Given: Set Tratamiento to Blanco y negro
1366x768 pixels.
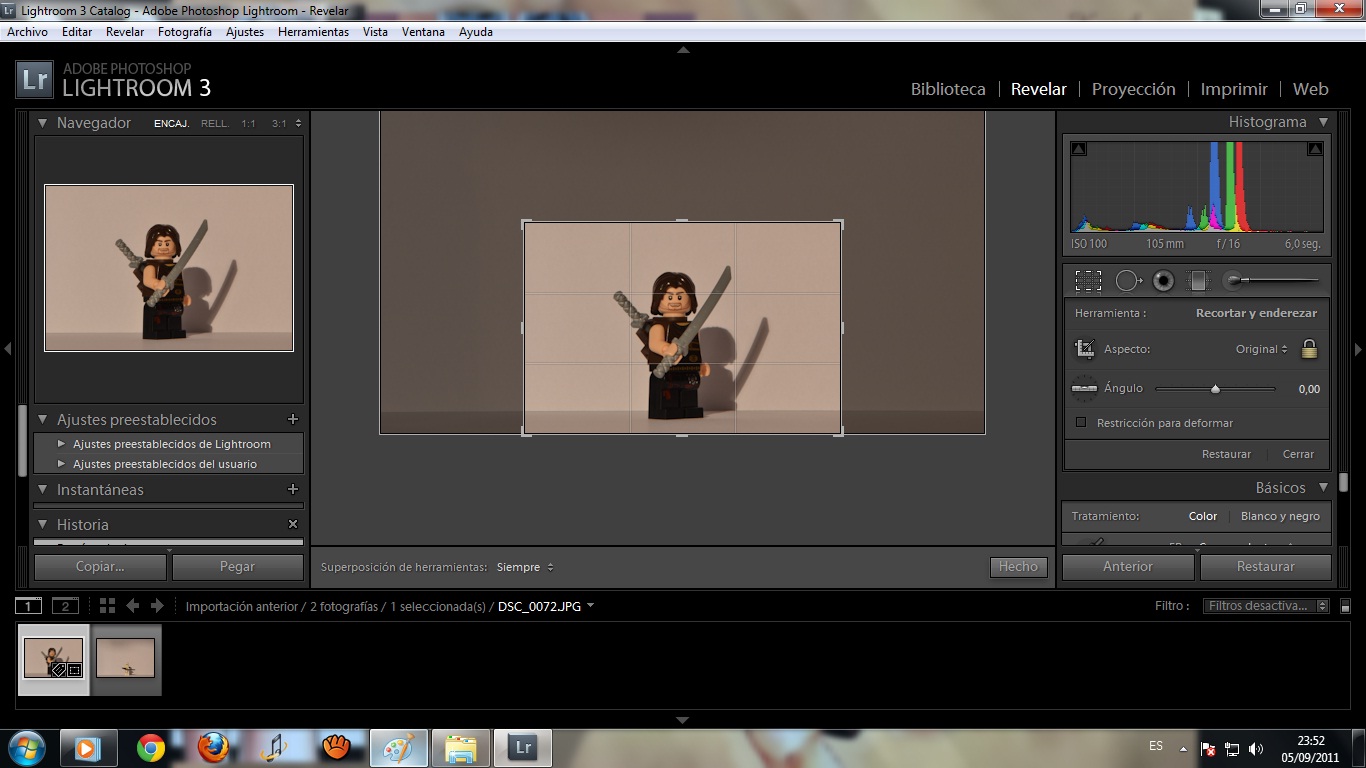Looking at the screenshot, I should (x=1281, y=516).
